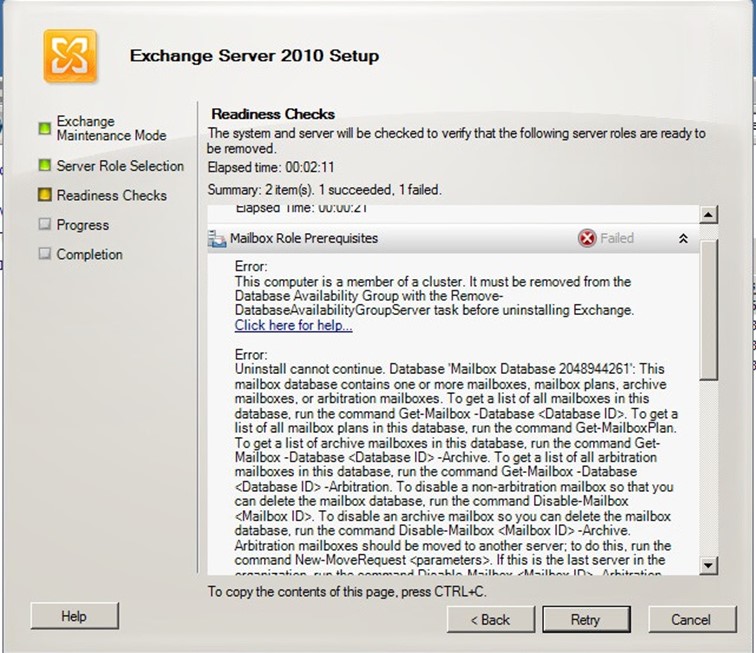Click the 'Exchange Maintenance Mode' step label
This screenshot has width=756, height=653.
[111, 128]
